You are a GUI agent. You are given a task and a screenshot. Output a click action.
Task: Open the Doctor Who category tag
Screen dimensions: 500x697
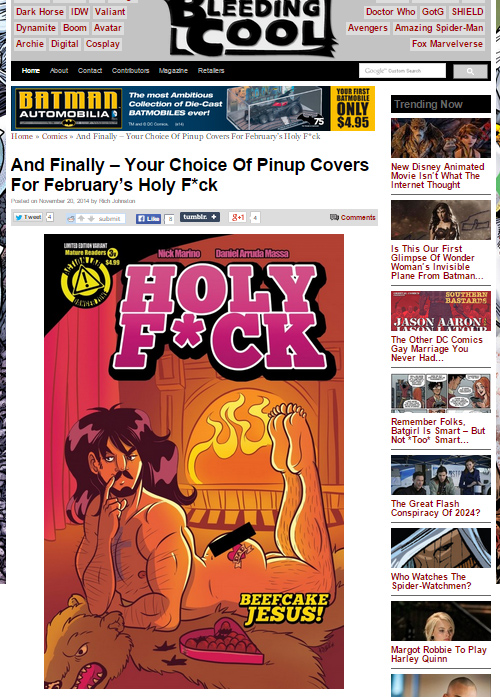(x=390, y=12)
